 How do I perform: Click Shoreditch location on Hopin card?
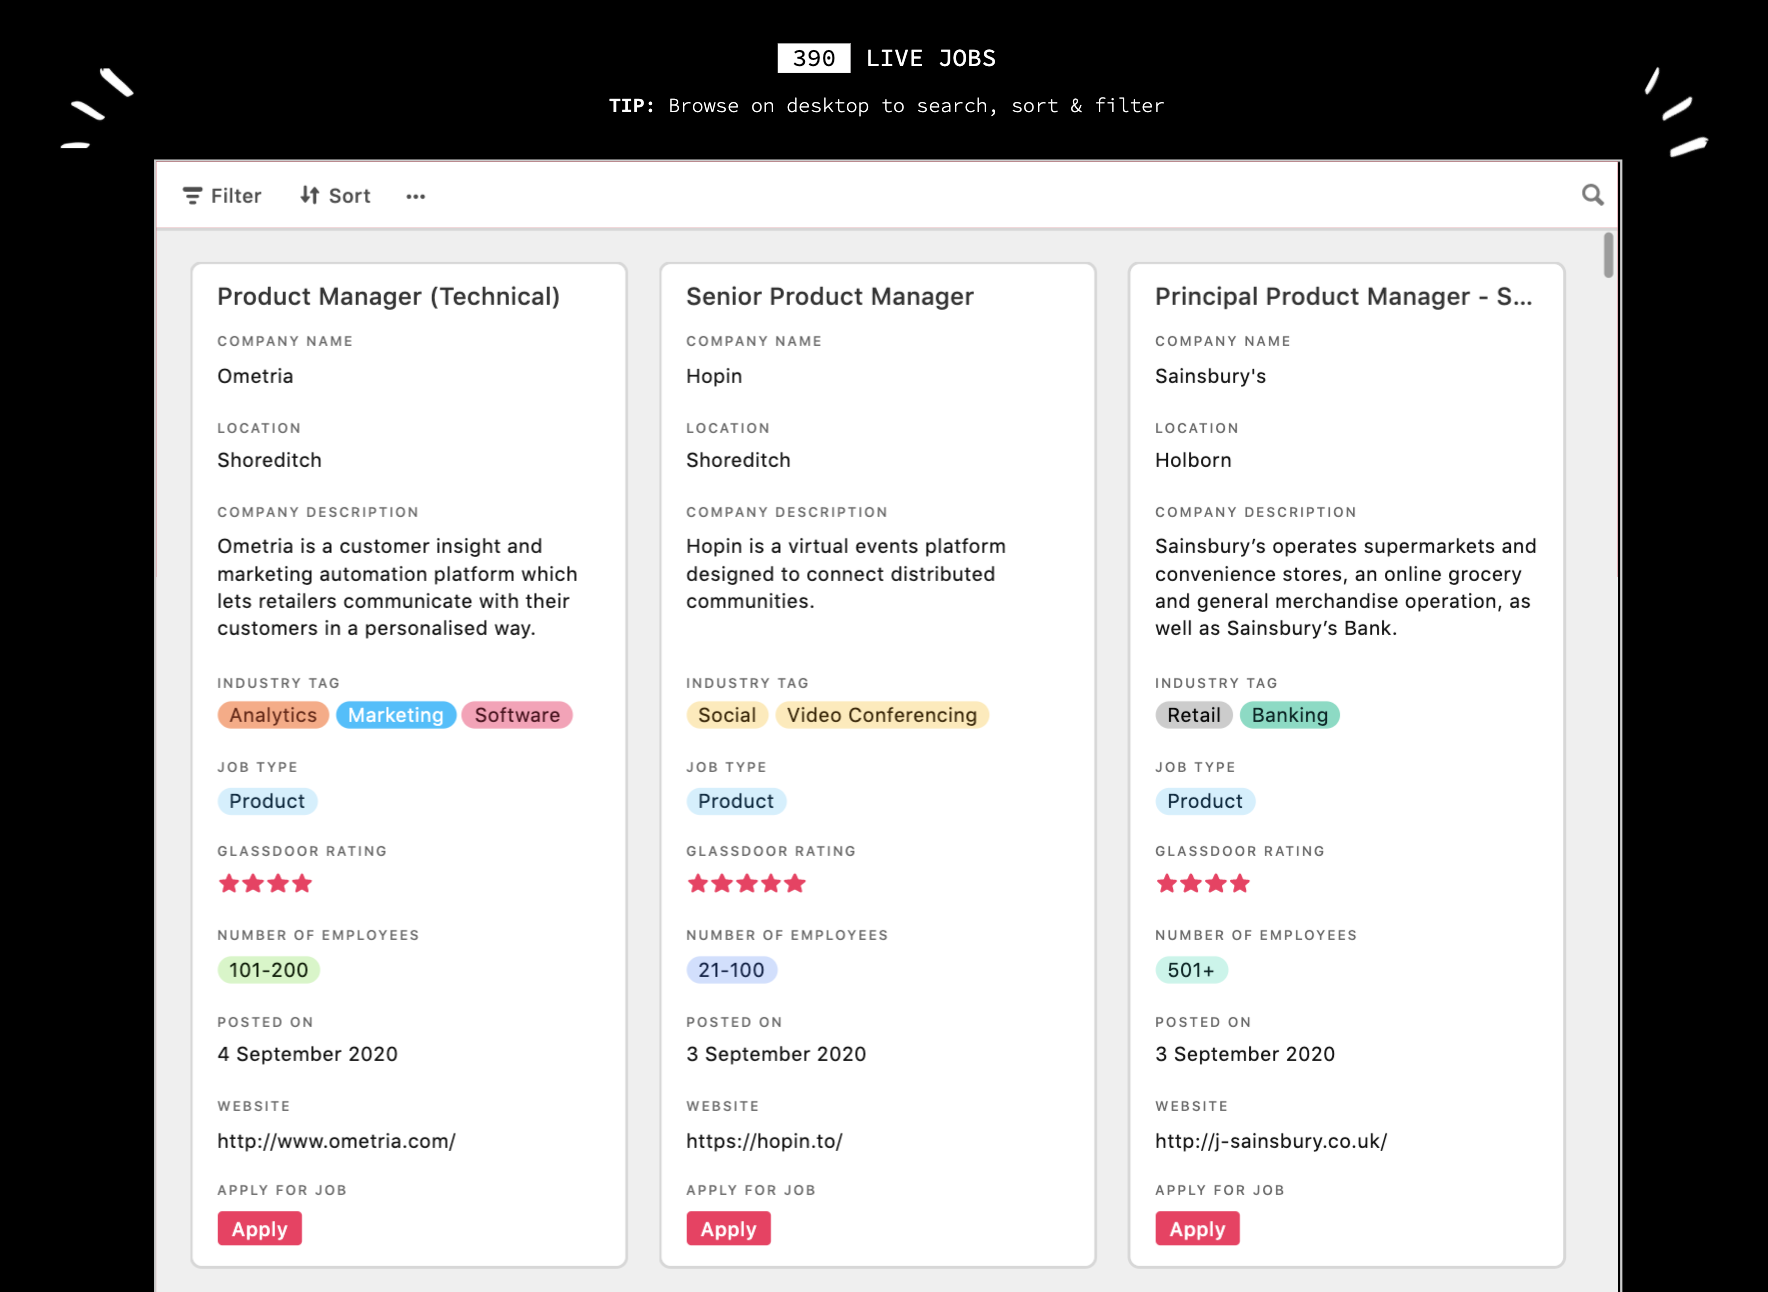click(x=739, y=460)
